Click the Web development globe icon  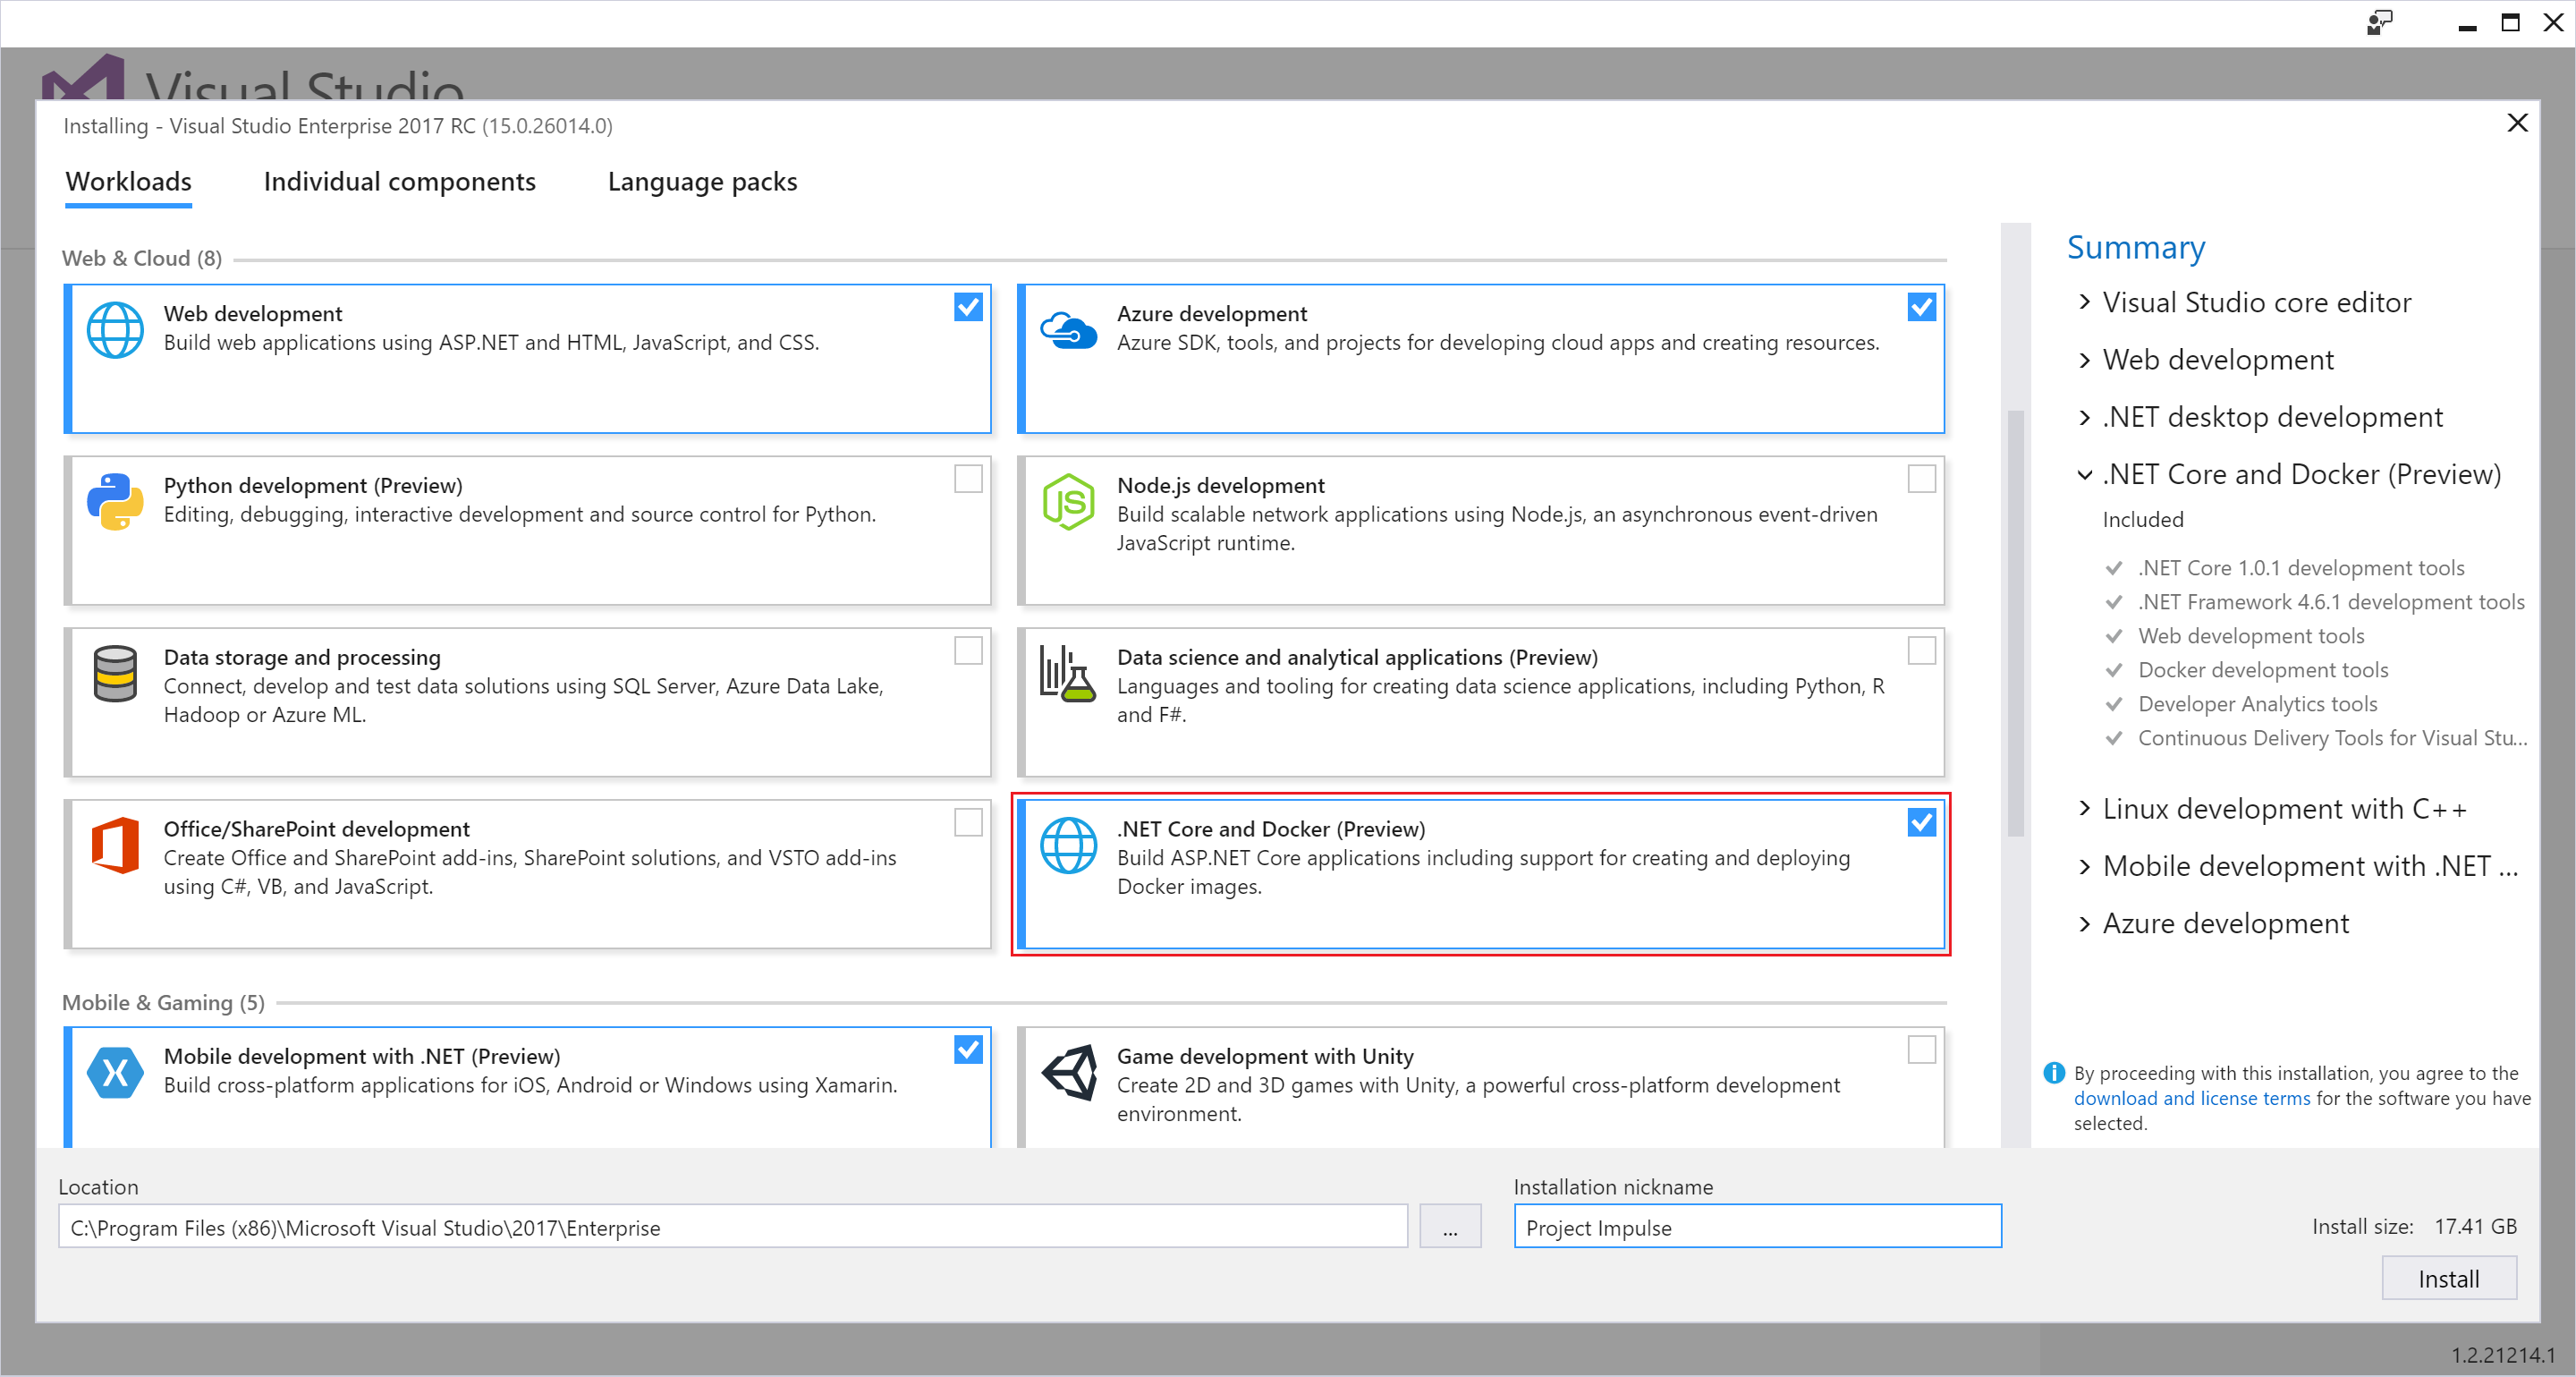pos(115,329)
